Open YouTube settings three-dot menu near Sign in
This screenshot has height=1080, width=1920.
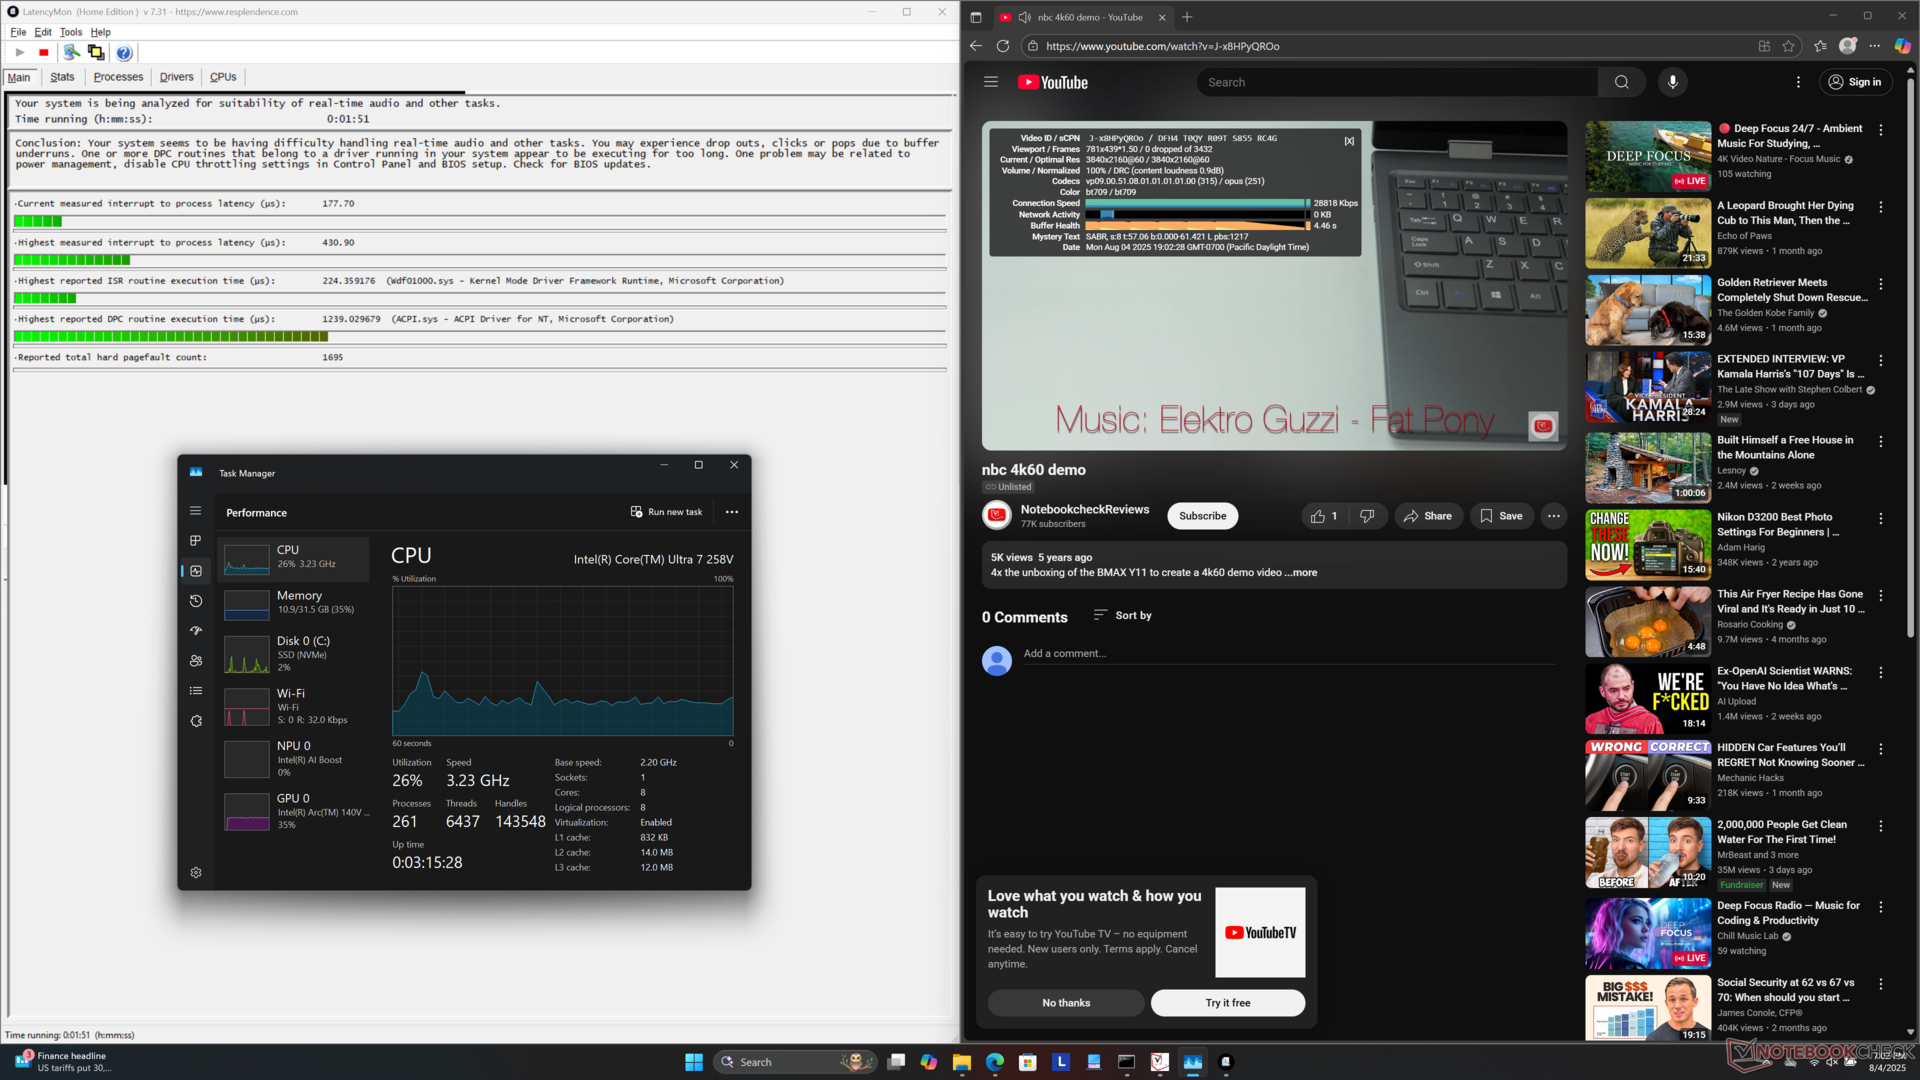pyautogui.click(x=1798, y=82)
